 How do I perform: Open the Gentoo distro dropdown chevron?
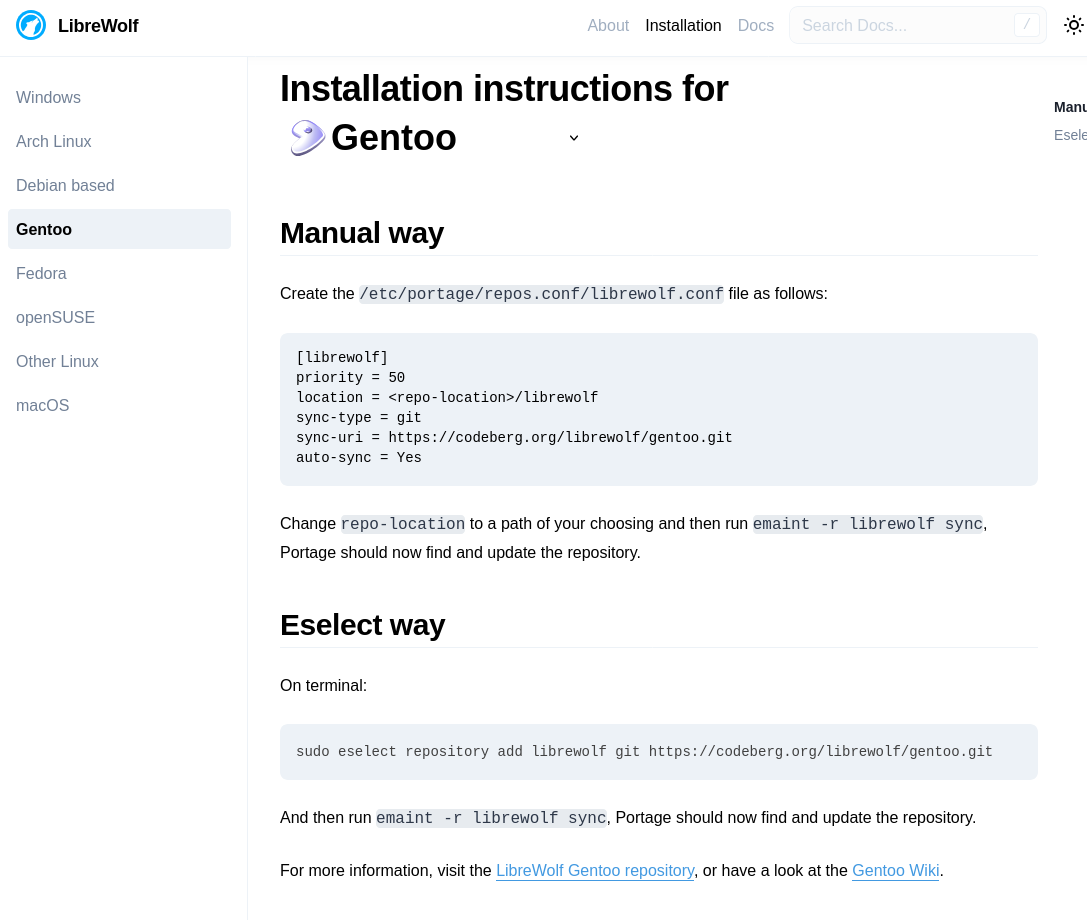point(573,138)
